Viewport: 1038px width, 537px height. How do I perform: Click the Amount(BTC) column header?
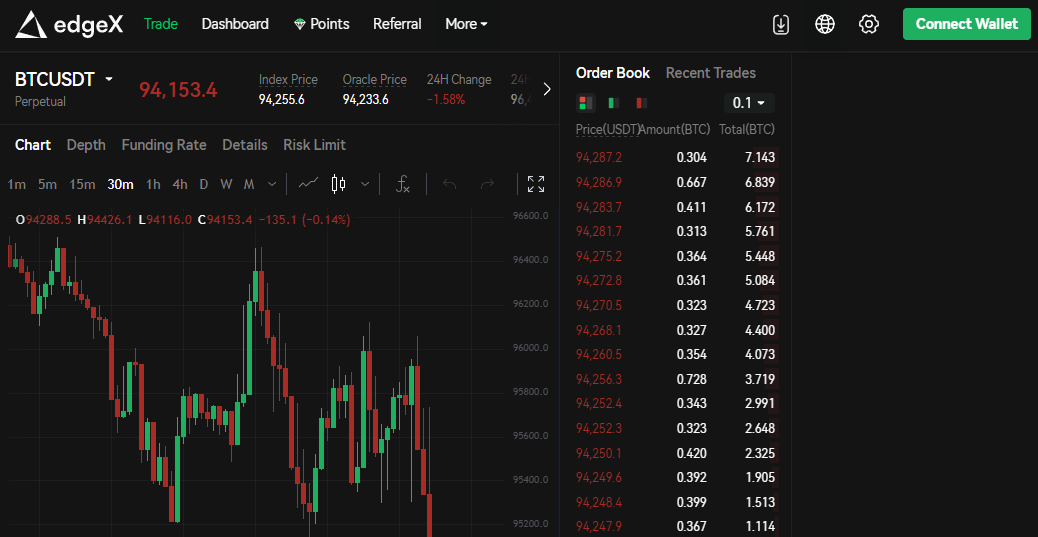coord(675,130)
